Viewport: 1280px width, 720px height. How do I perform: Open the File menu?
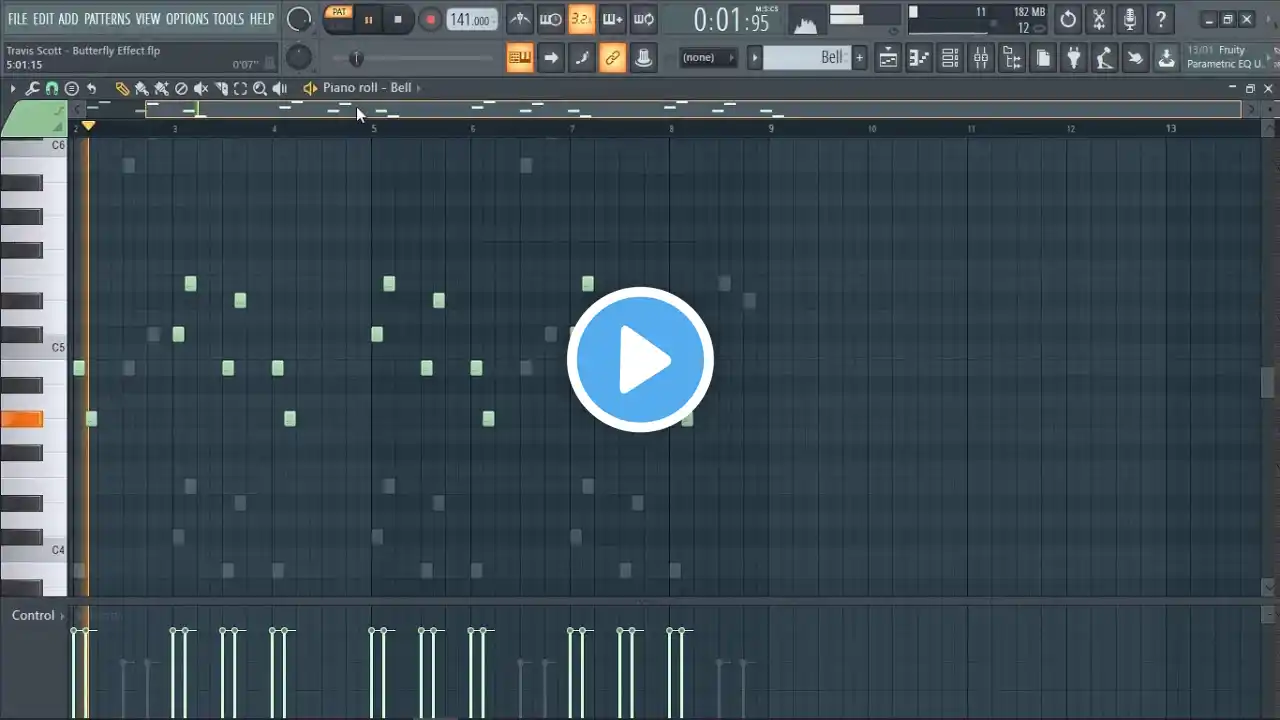coord(18,19)
